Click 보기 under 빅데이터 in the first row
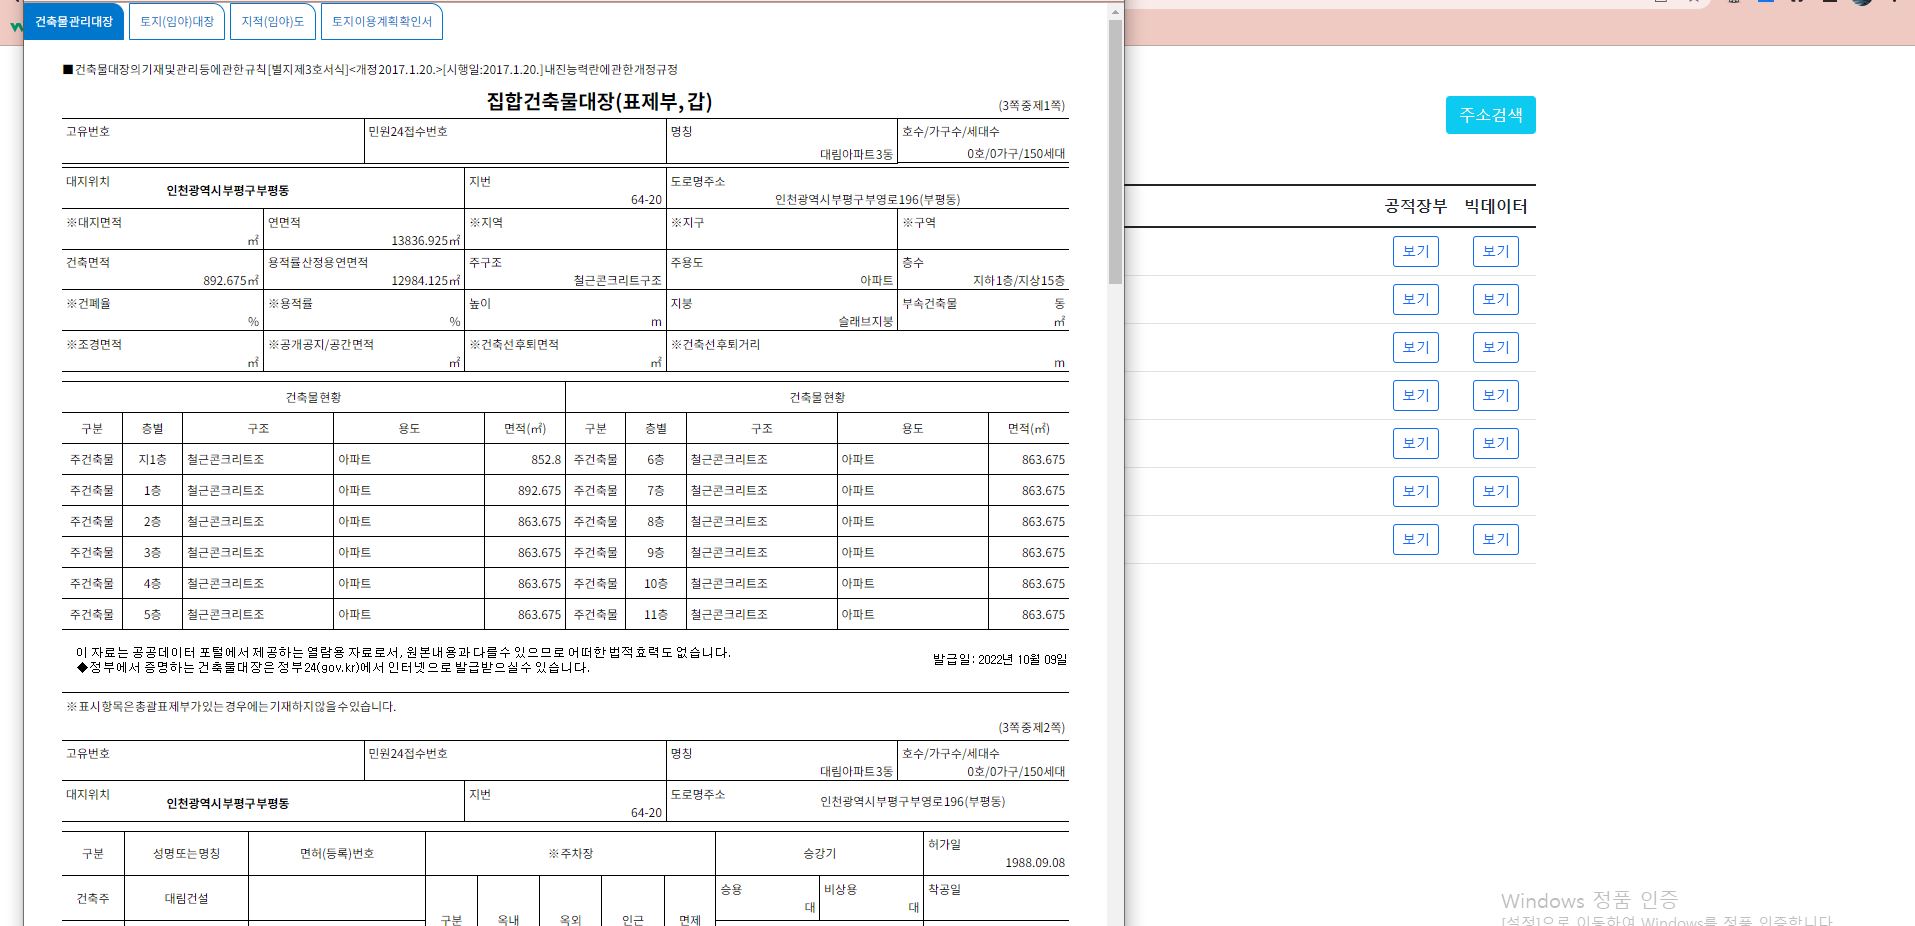This screenshot has width=1915, height=926. 1495,252
